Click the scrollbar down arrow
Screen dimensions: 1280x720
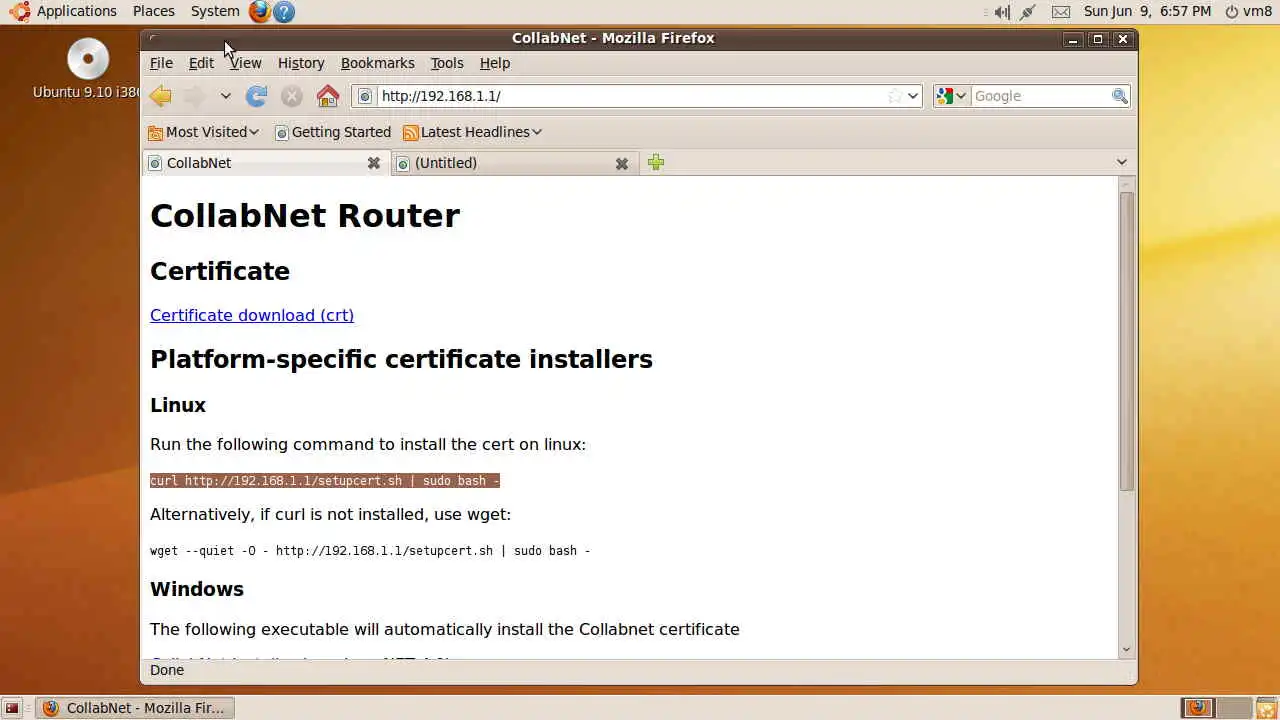click(1127, 650)
